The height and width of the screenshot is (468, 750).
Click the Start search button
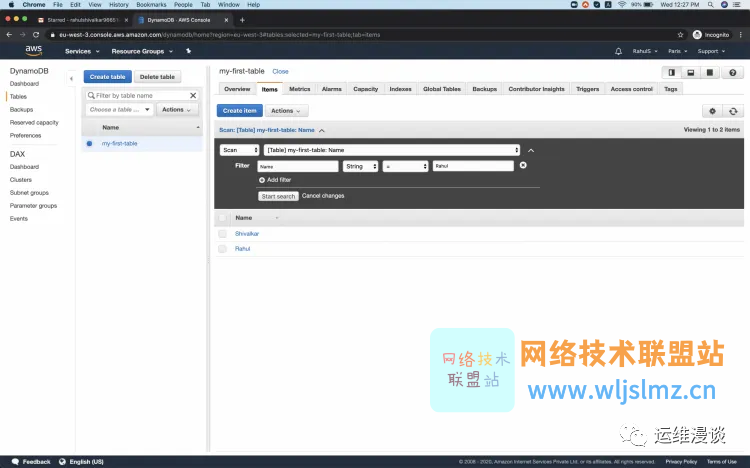tap(278, 196)
